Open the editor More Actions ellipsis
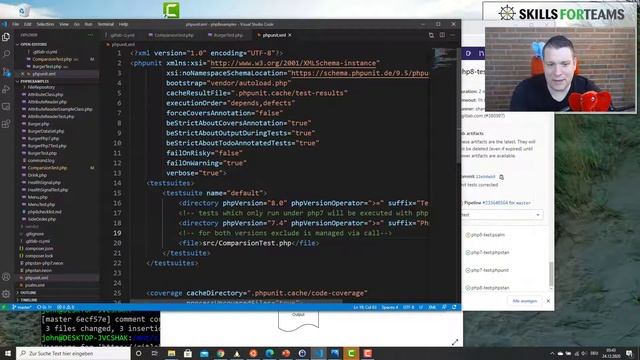Image resolution: width=640 pixels, height=360 pixels. coord(452,35)
